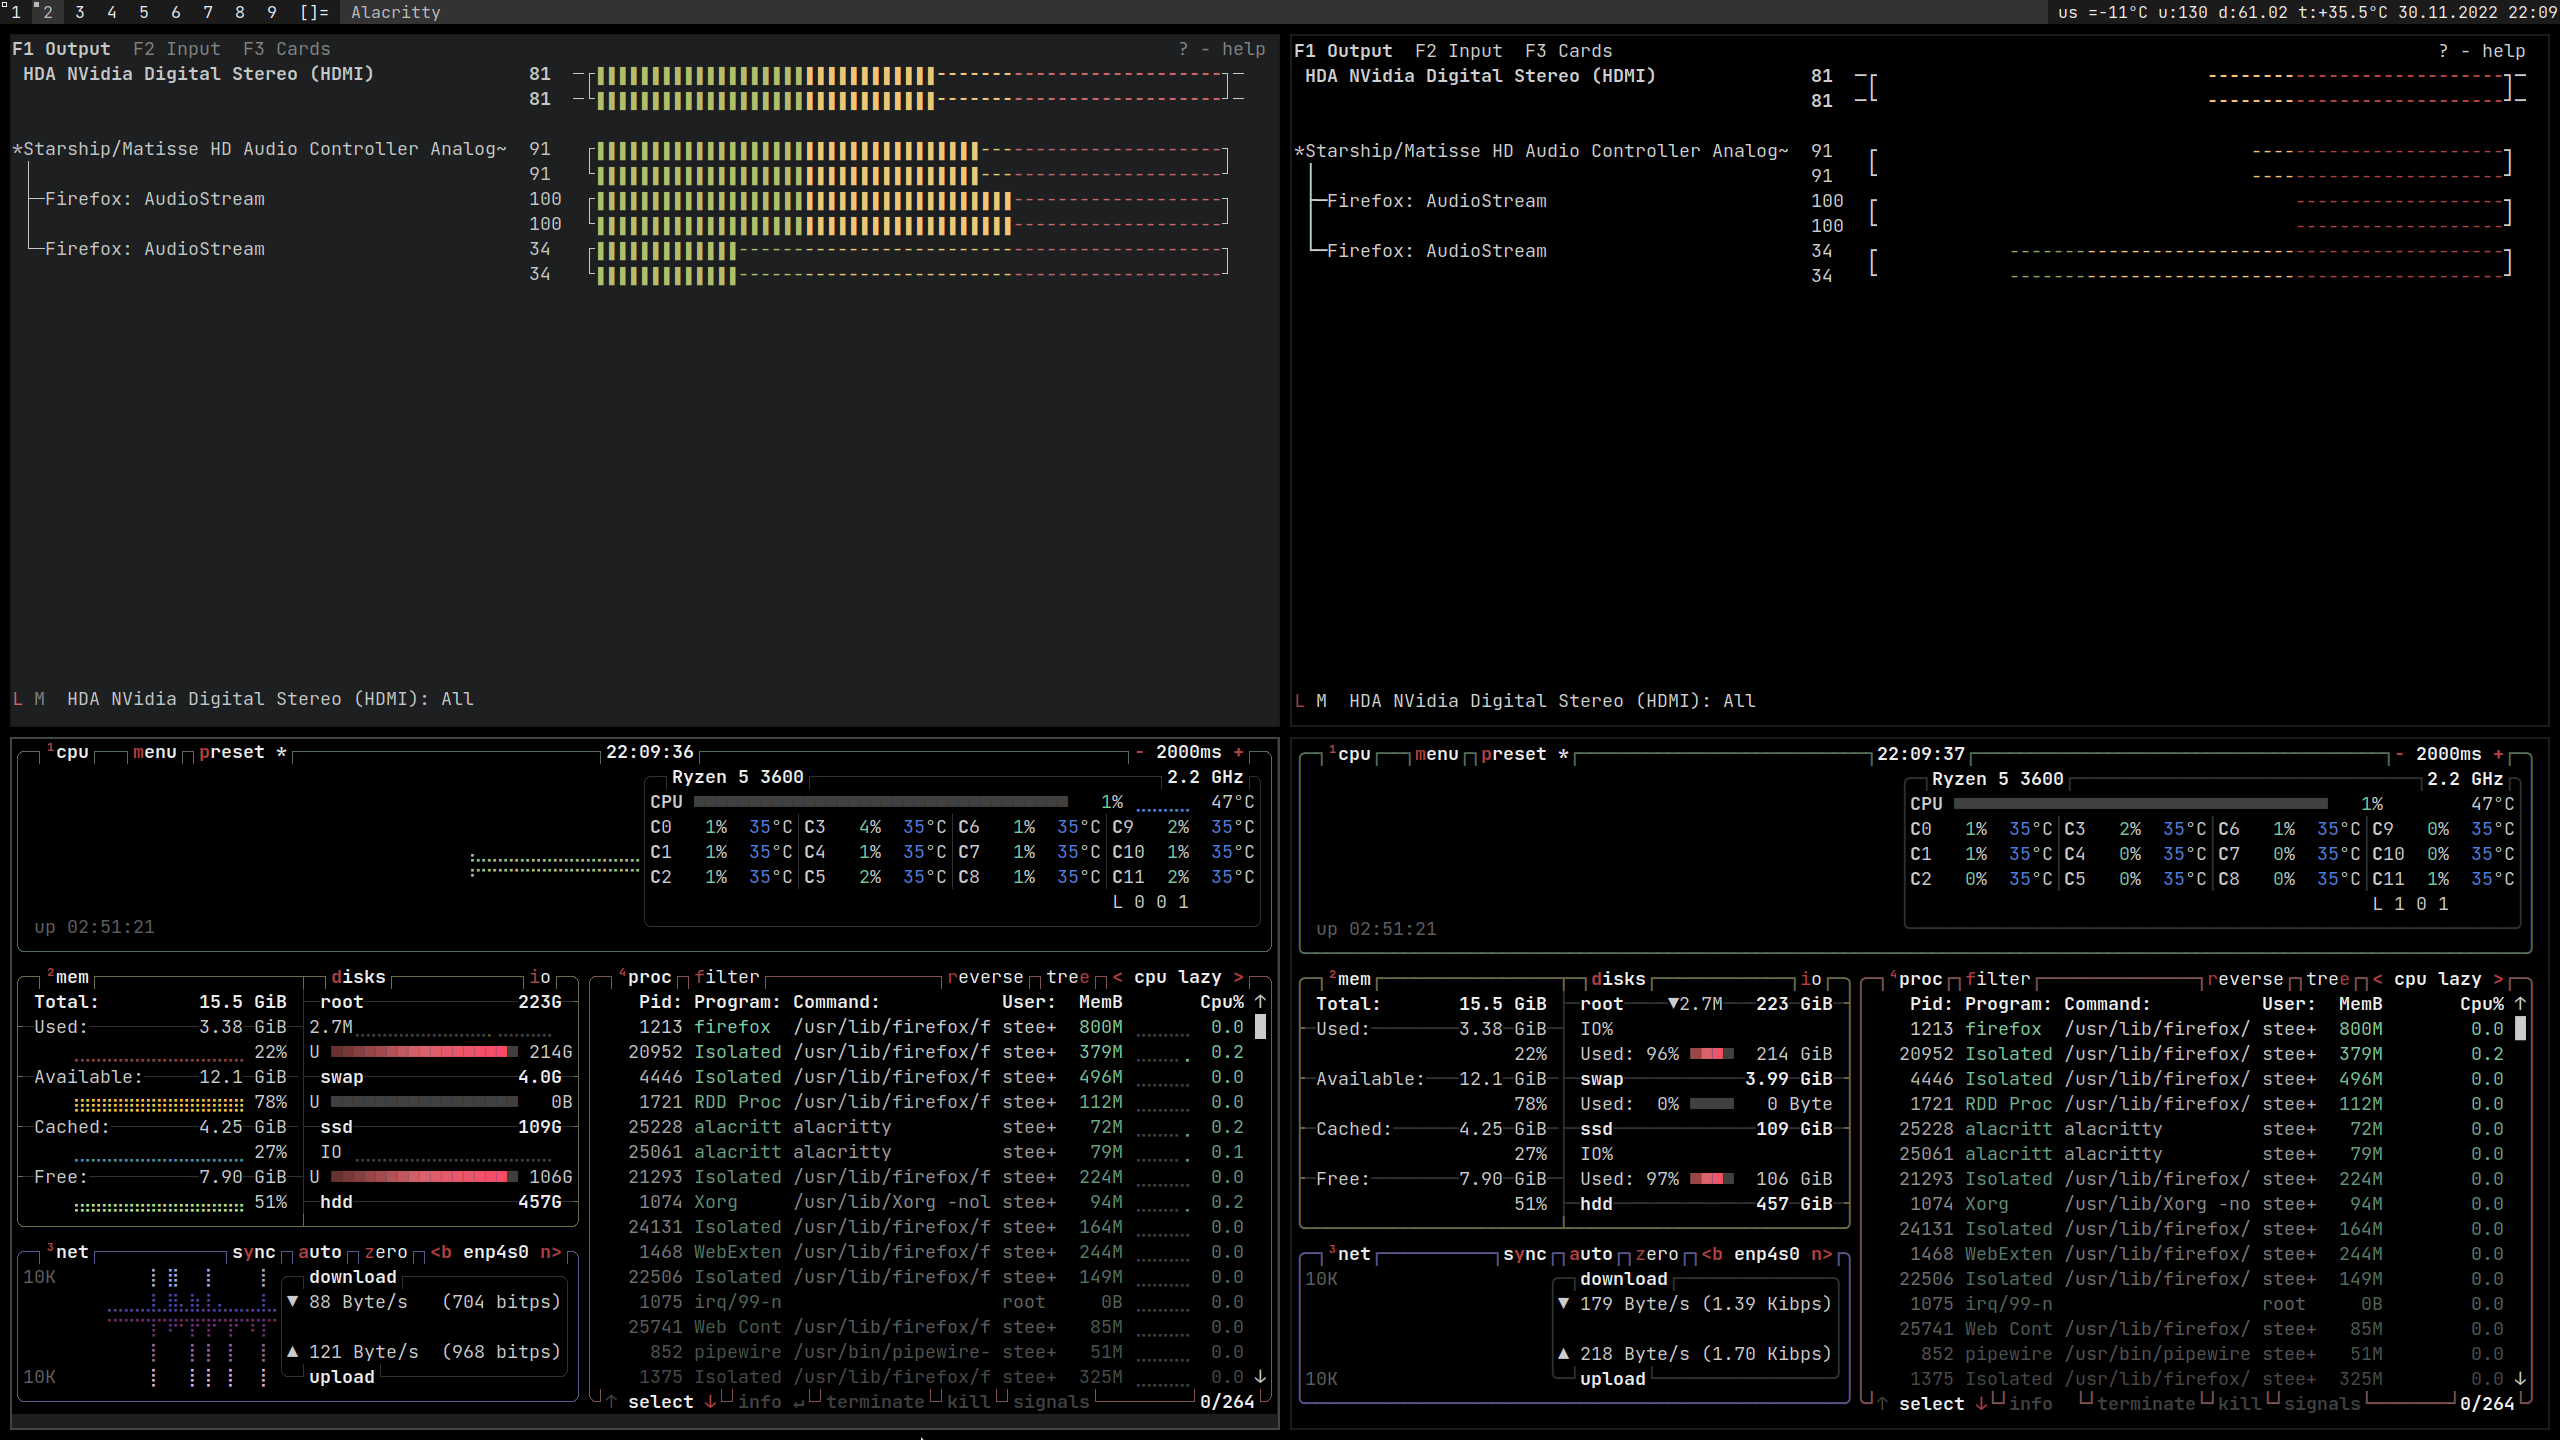Adjust the Starship/Matisse Analog volume bar in left mixer
The image size is (2560, 1440).
909,161
